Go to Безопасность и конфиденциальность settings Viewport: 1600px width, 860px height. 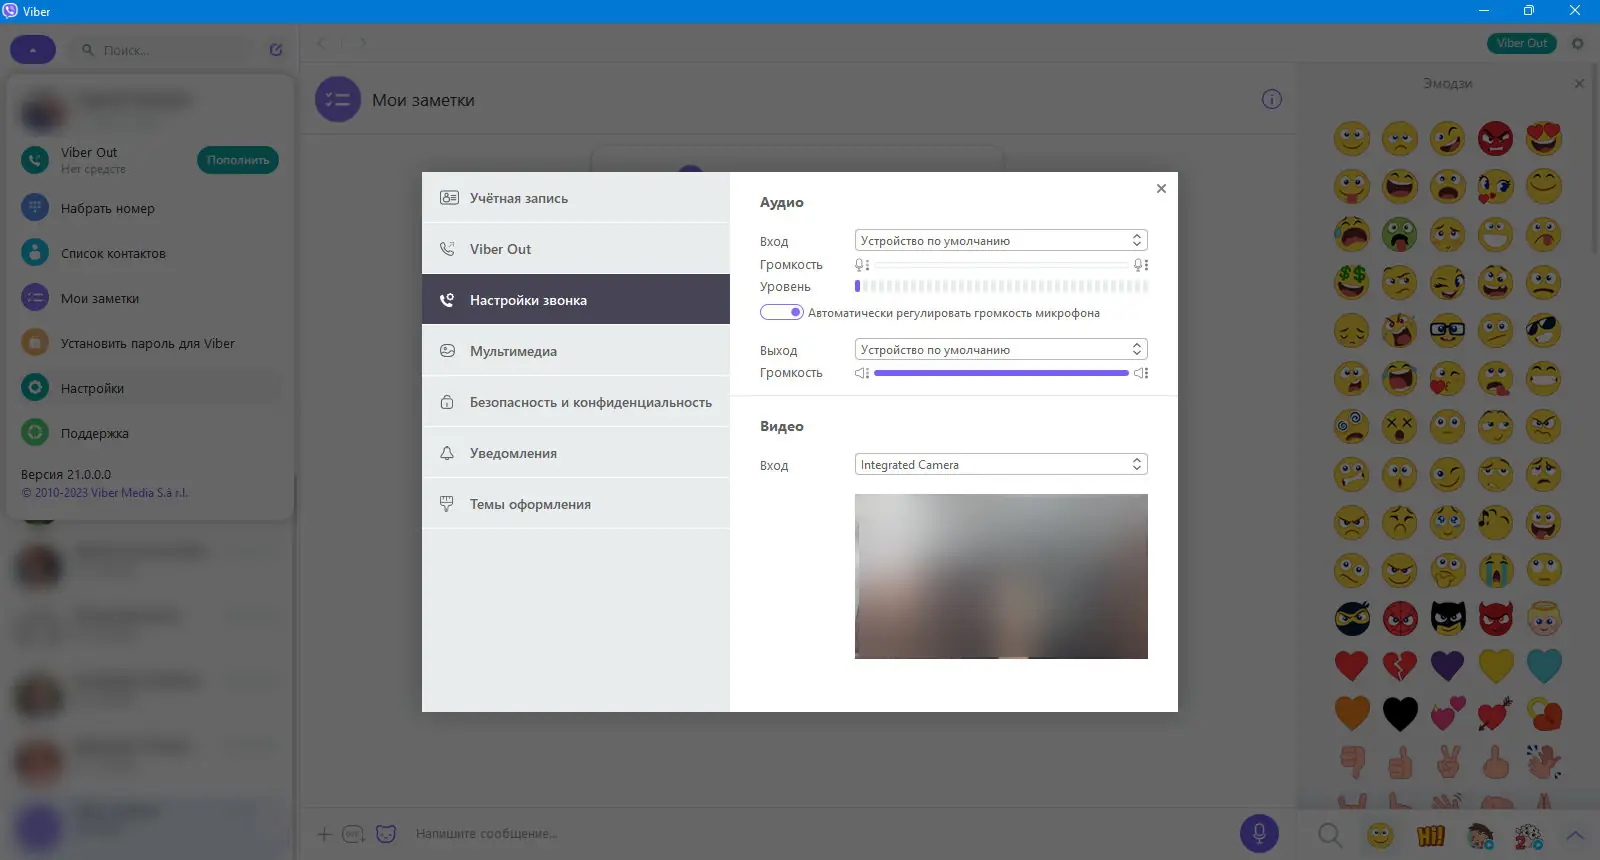(576, 402)
